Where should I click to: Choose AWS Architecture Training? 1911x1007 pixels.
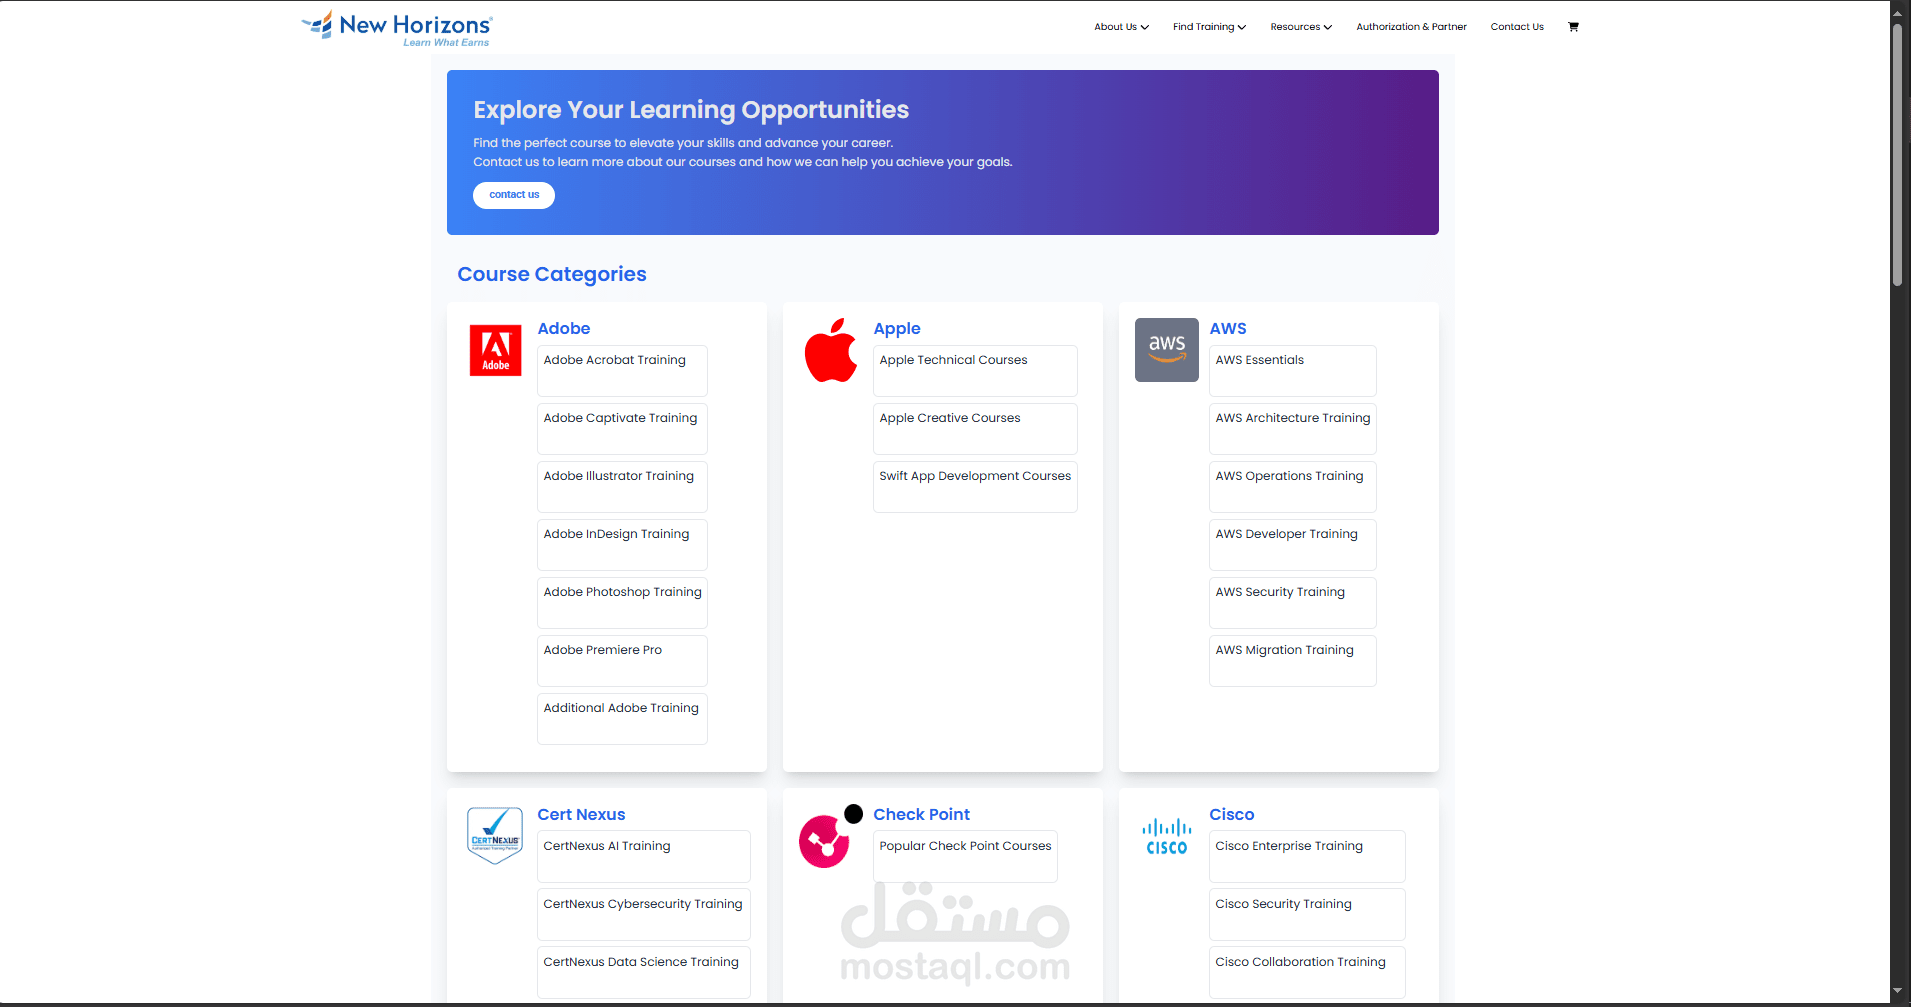click(x=1293, y=429)
